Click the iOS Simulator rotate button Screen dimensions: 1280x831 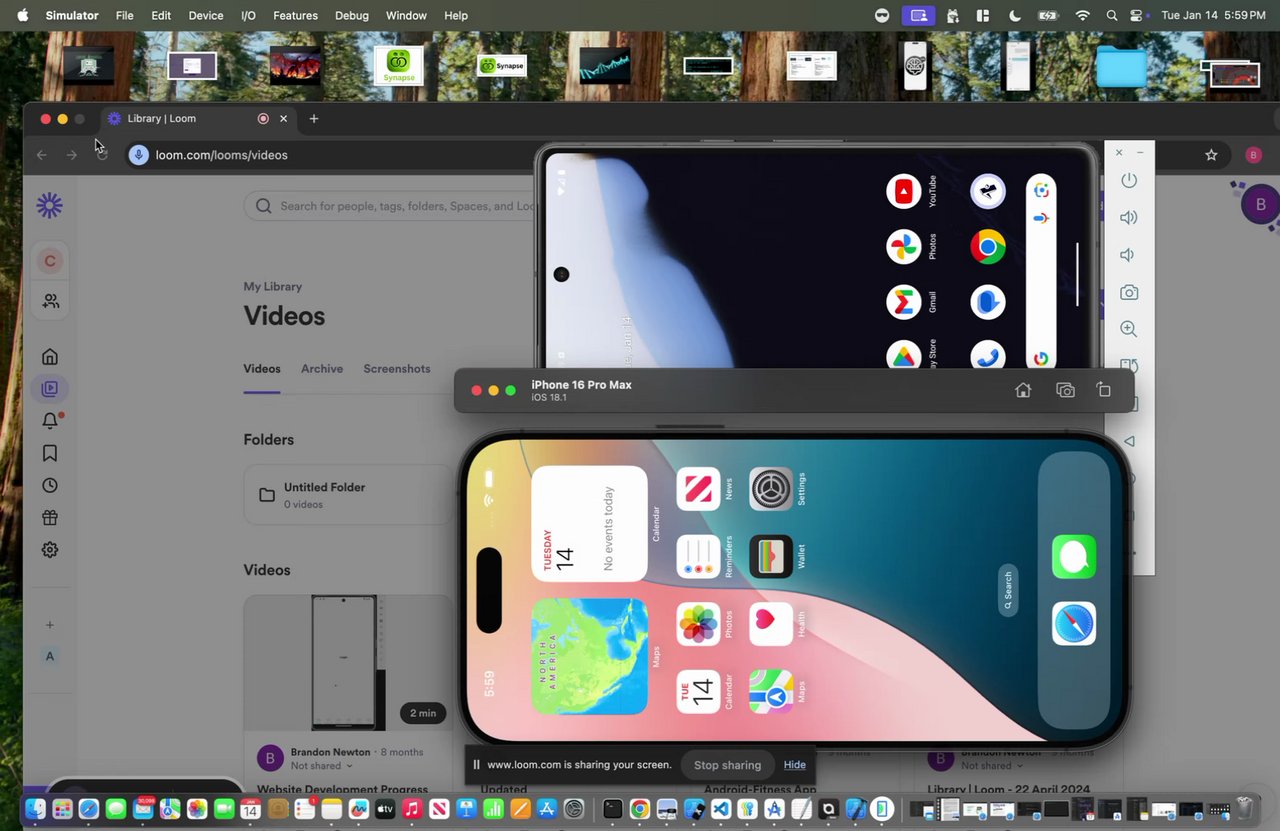1104,390
